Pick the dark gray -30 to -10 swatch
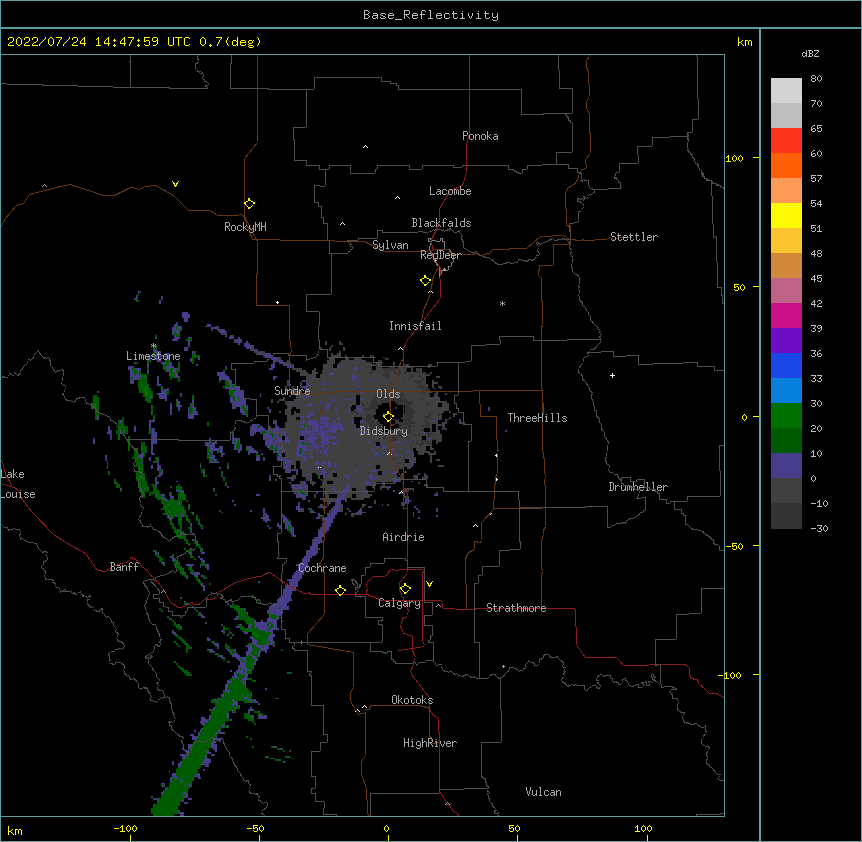Screen dimensions: 862x842 (786, 516)
